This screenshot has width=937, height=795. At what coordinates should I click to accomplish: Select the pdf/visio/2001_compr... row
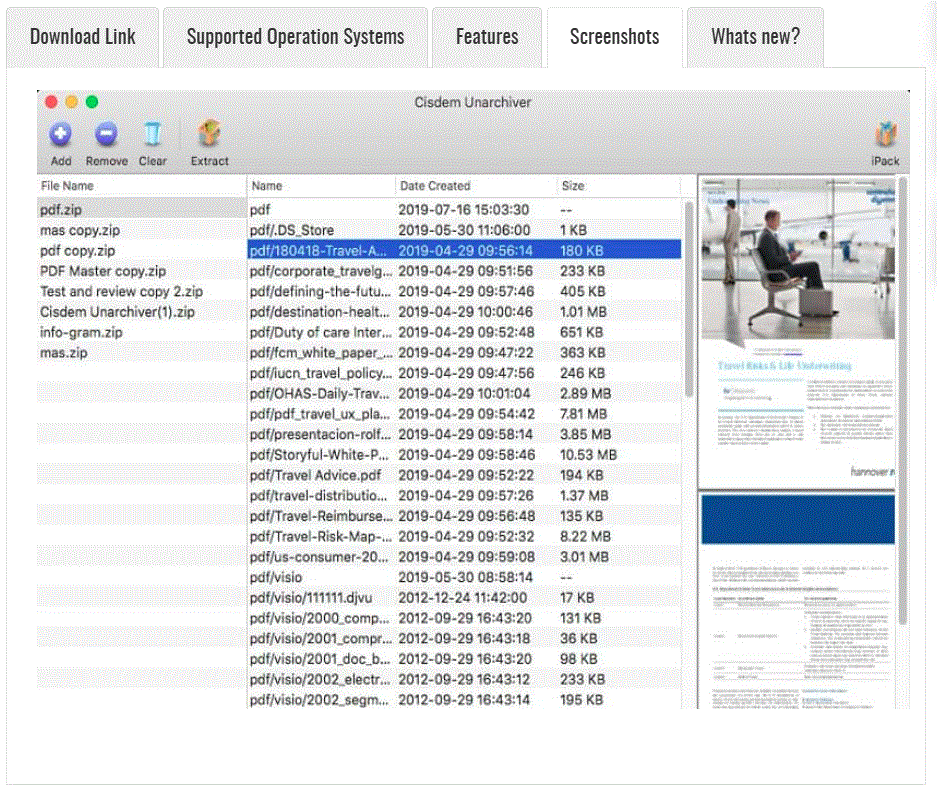[464, 638]
